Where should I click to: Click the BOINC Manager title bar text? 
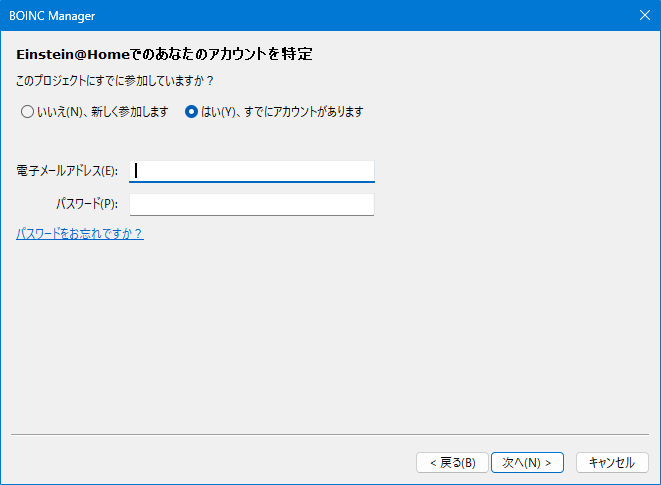point(52,16)
